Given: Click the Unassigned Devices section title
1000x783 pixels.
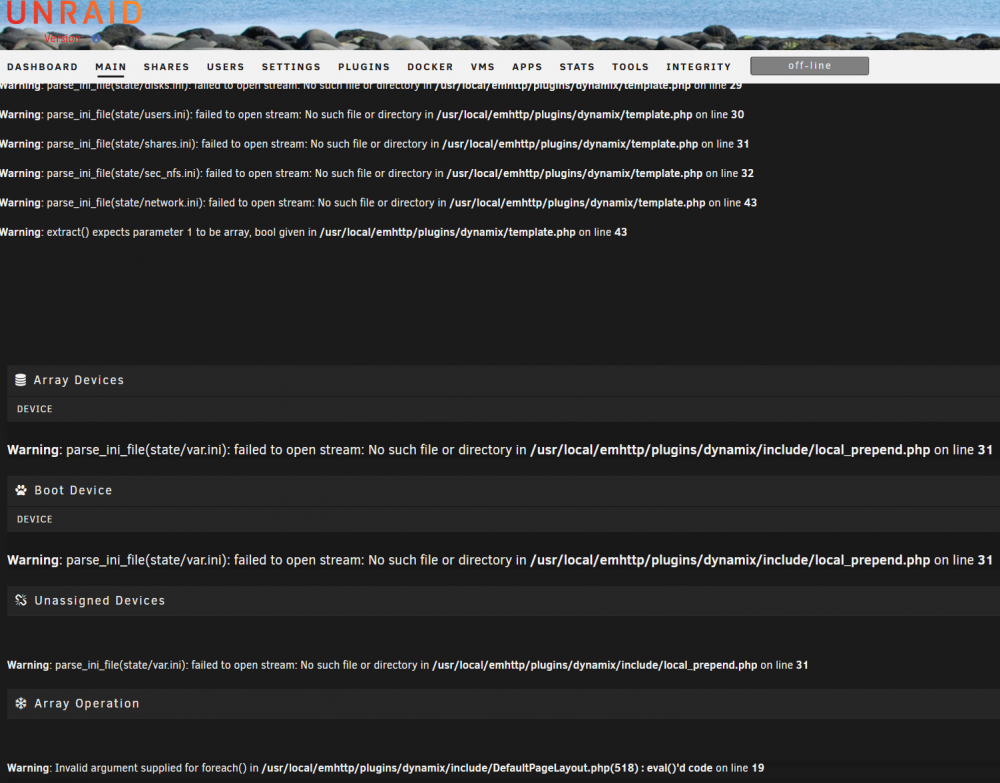Looking at the screenshot, I should 99,601.
